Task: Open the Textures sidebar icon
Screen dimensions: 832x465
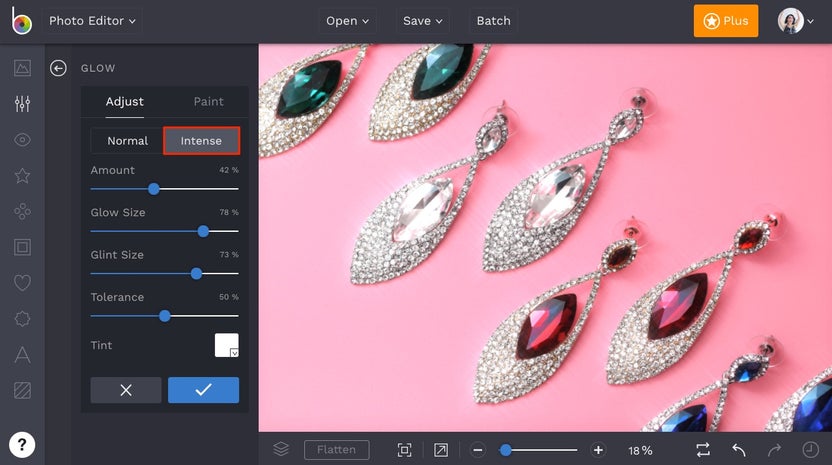Action: click(22, 390)
